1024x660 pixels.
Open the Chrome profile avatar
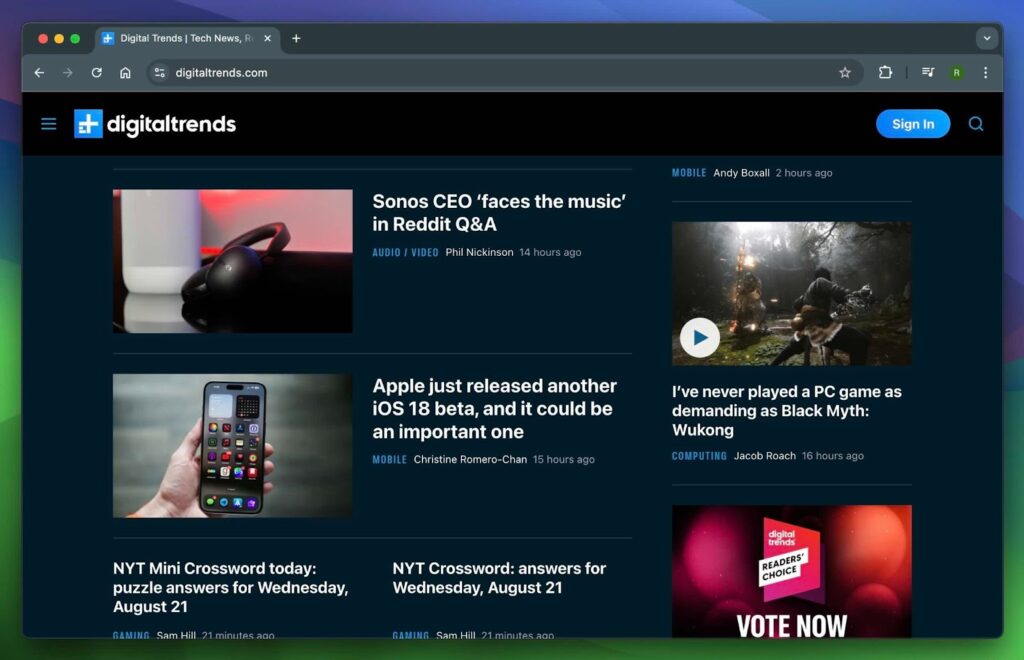[957, 72]
